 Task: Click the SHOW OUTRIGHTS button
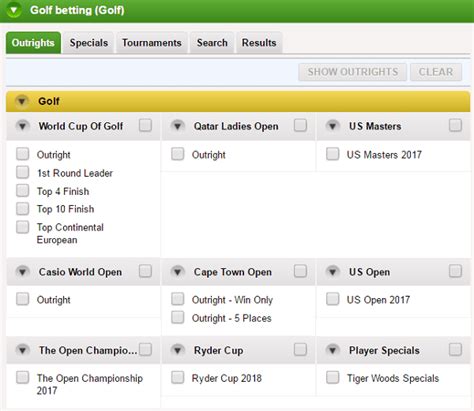(x=352, y=72)
